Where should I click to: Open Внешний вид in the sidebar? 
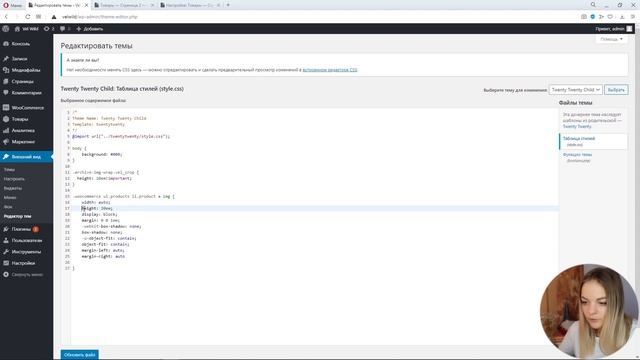coord(27,157)
